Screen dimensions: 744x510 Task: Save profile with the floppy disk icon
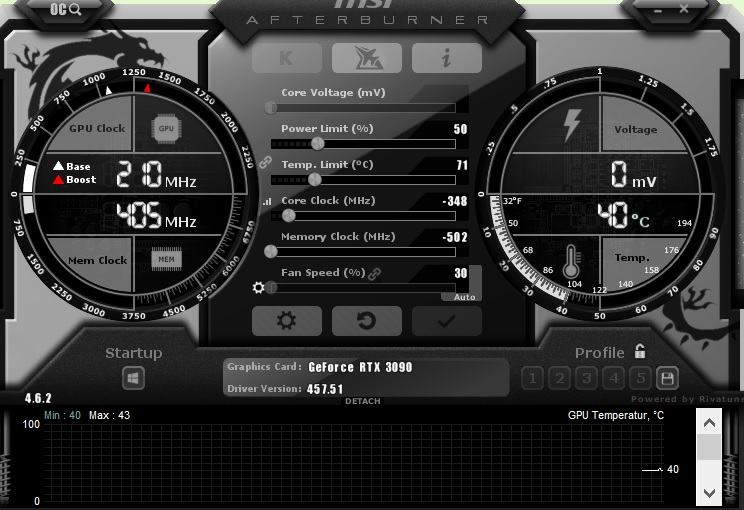[x=667, y=378]
